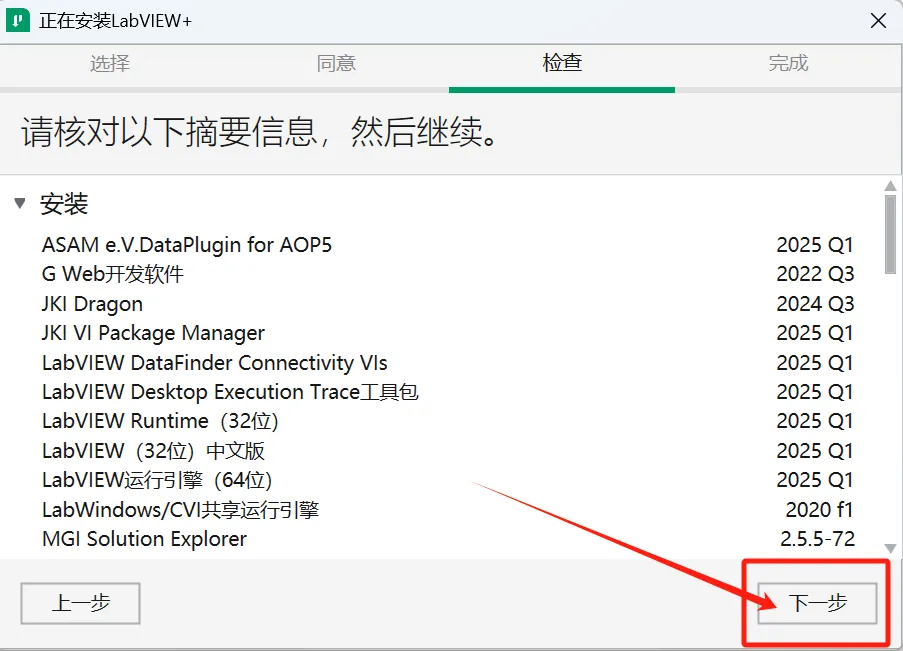The image size is (903, 651).
Task: Select LabVIEW Desktop Execution Trace工具包 entry
Action: (x=447, y=392)
